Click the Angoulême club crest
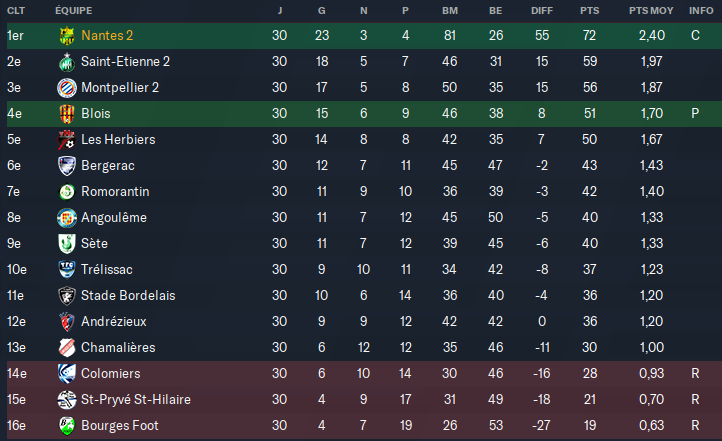Viewport: 722px width, 441px height. [66, 217]
